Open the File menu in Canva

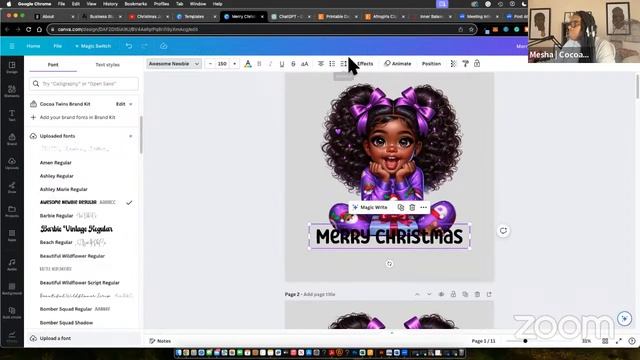pyautogui.click(x=58, y=46)
